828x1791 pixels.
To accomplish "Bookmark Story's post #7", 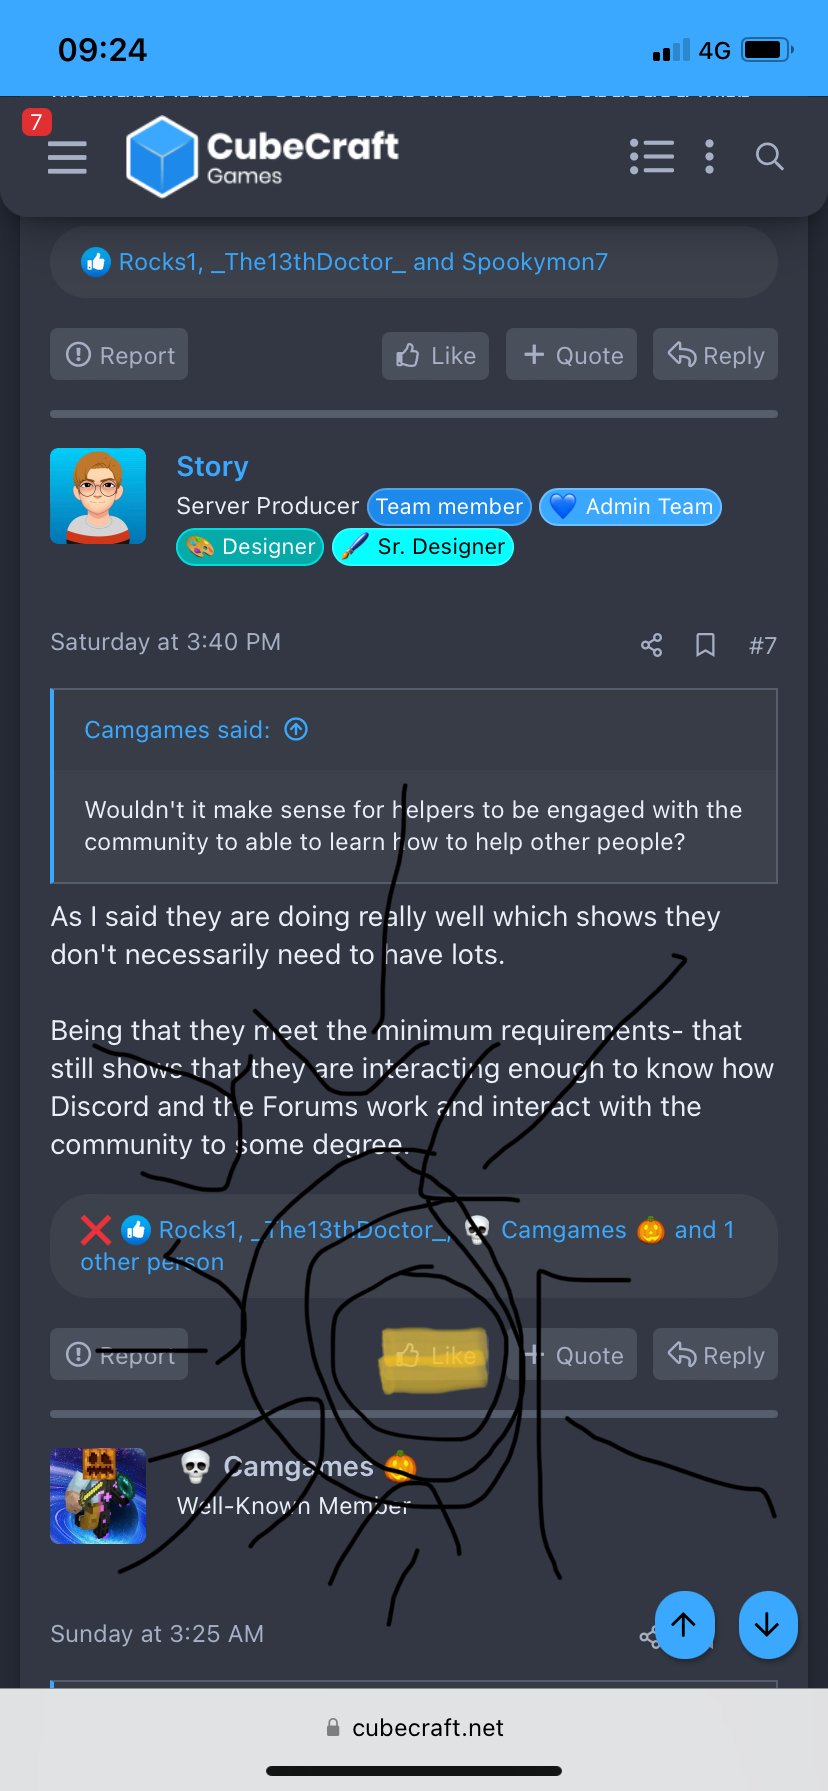I will tap(705, 645).
